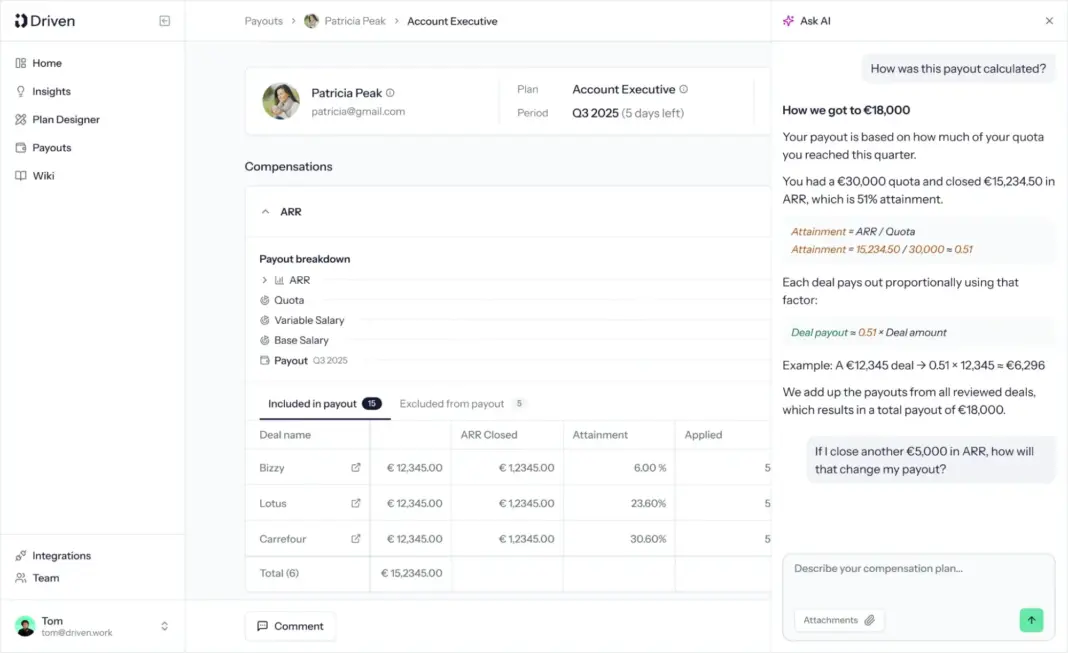Switch to the Excluded from payout tab
1068x653 pixels.
[461, 404]
